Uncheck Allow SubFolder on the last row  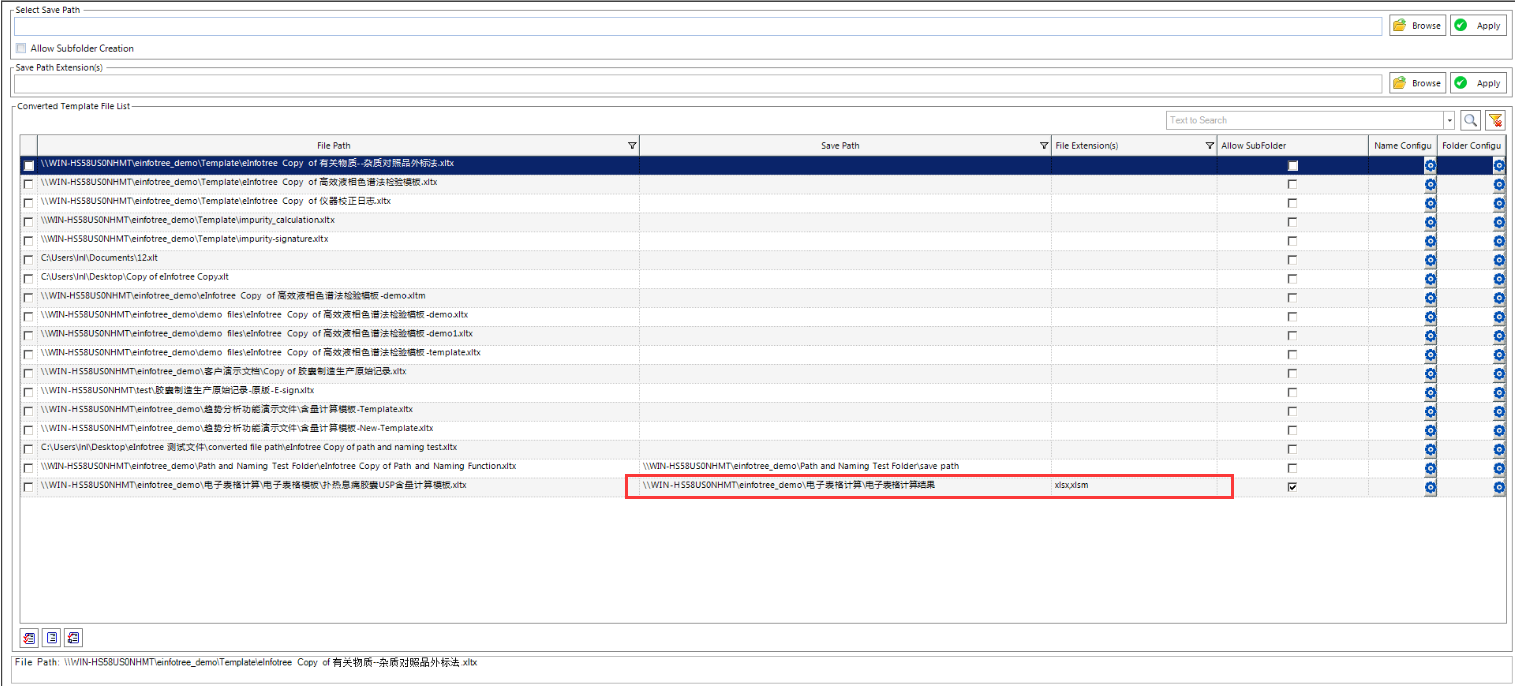tap(1293, 487)
